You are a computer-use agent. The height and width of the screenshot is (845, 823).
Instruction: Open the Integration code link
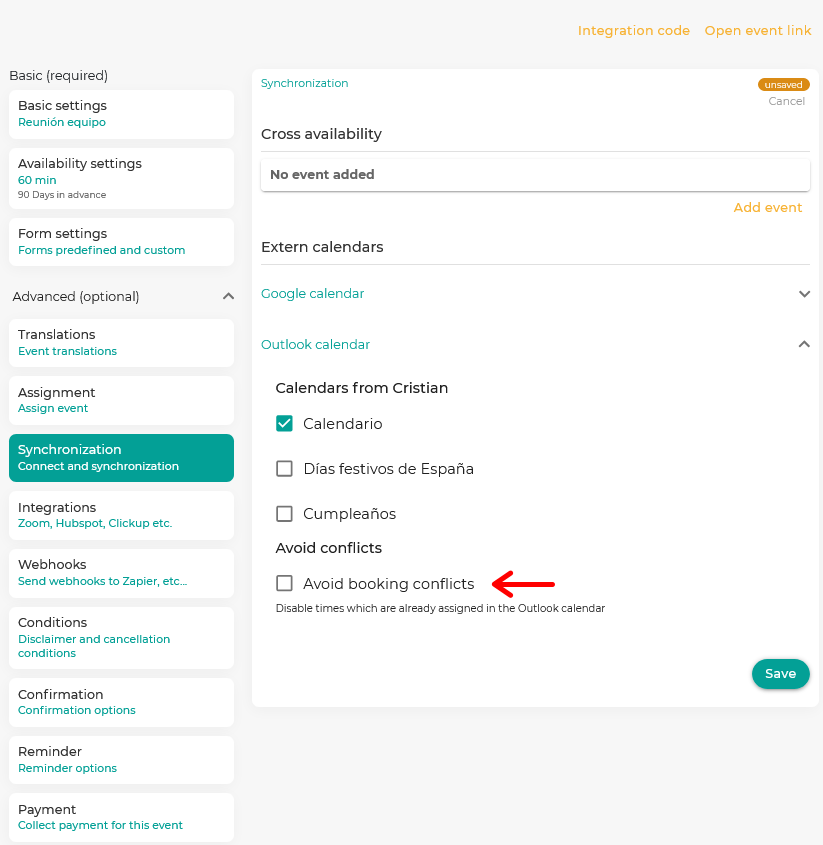[x=634, y=31]
